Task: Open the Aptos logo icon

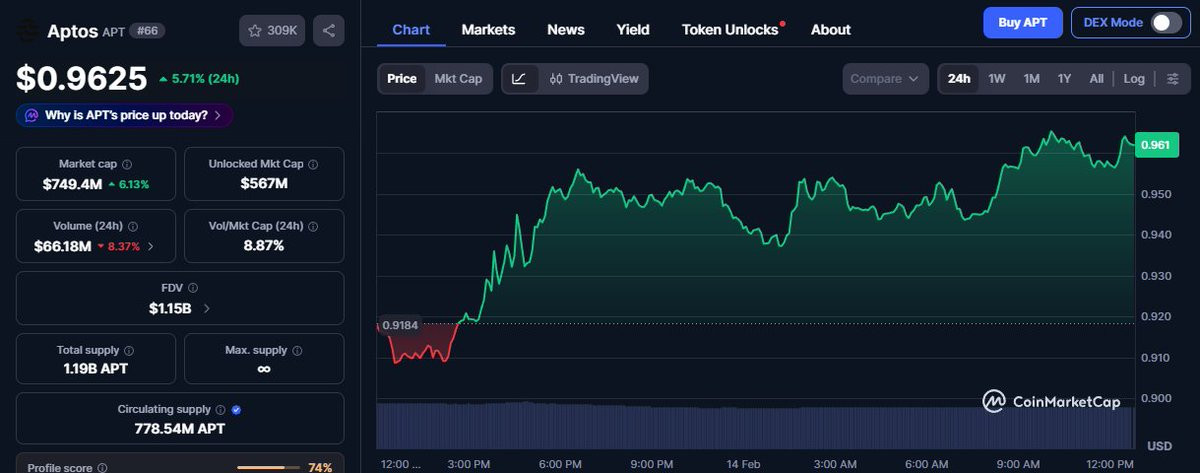Action: 28,31
